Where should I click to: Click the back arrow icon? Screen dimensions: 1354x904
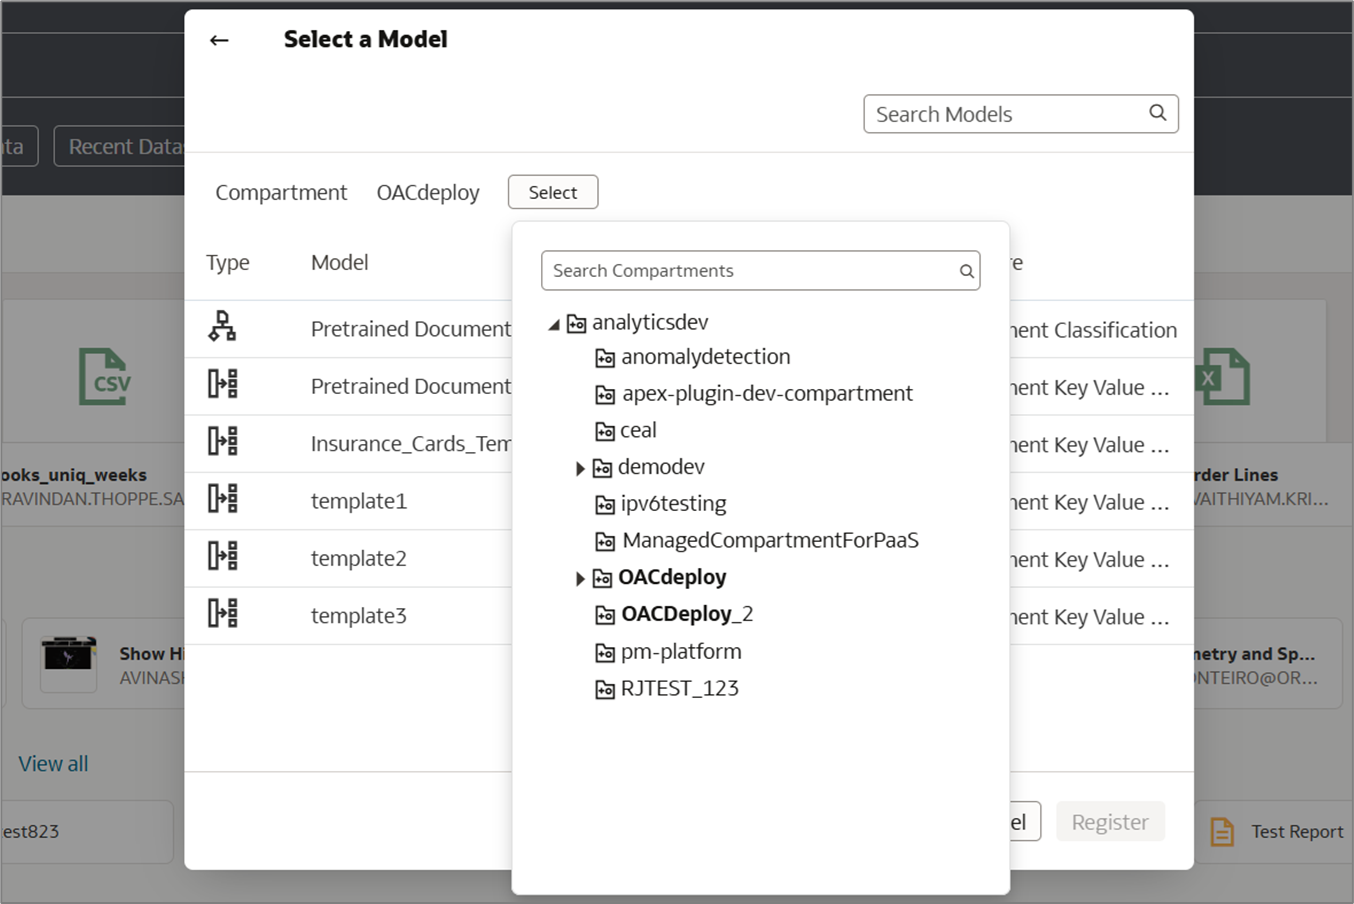coord(219,40)
